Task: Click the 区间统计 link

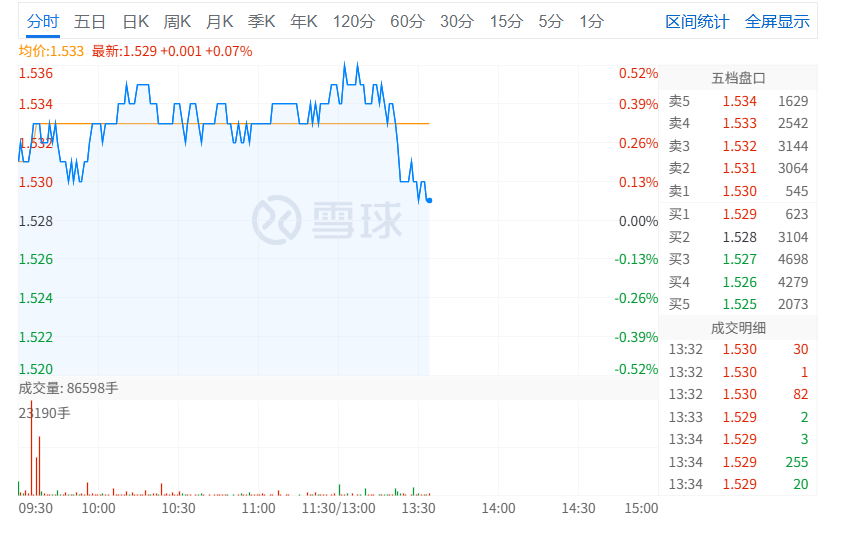Action: 697,21
